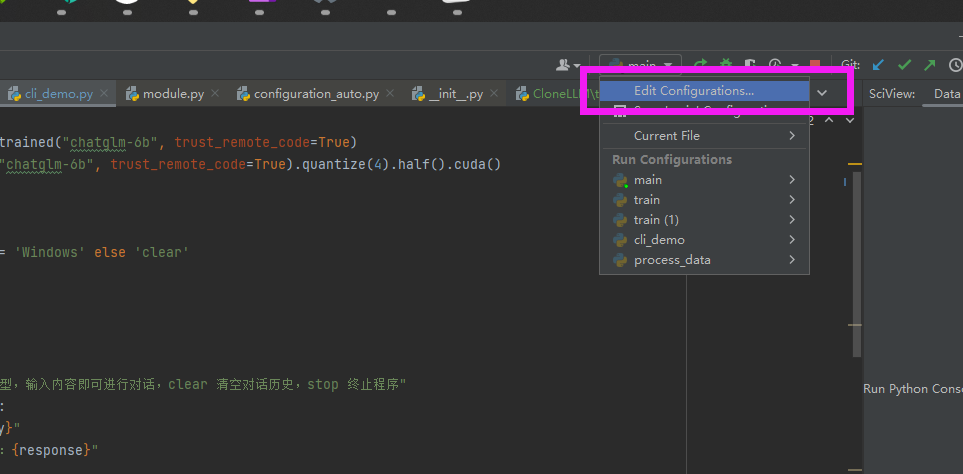Select the SciView Data tab
The width and height of the screenshot is (963, 474).
(x=946, y=94)
